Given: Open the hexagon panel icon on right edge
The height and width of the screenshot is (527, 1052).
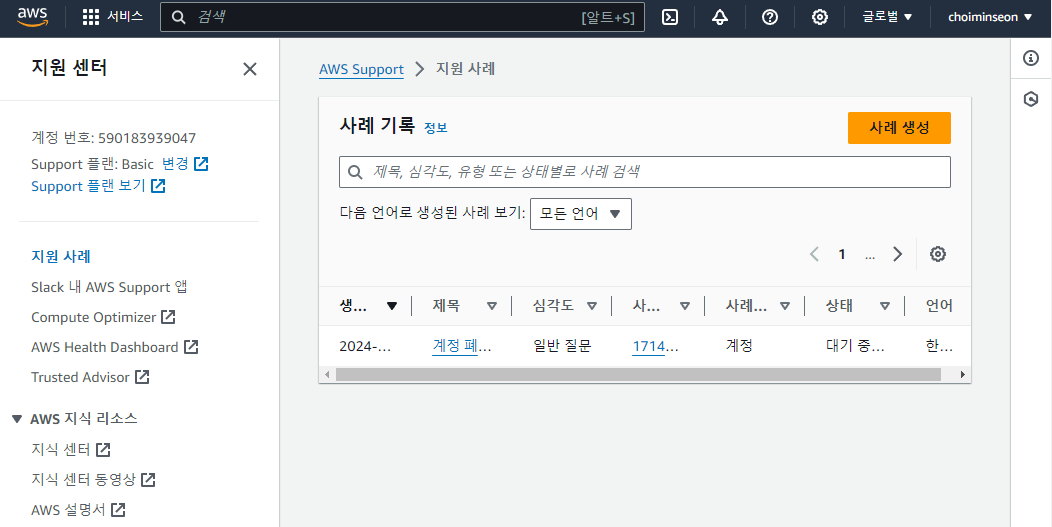Looking at the screenshot, I should [x=1031, y=100].
